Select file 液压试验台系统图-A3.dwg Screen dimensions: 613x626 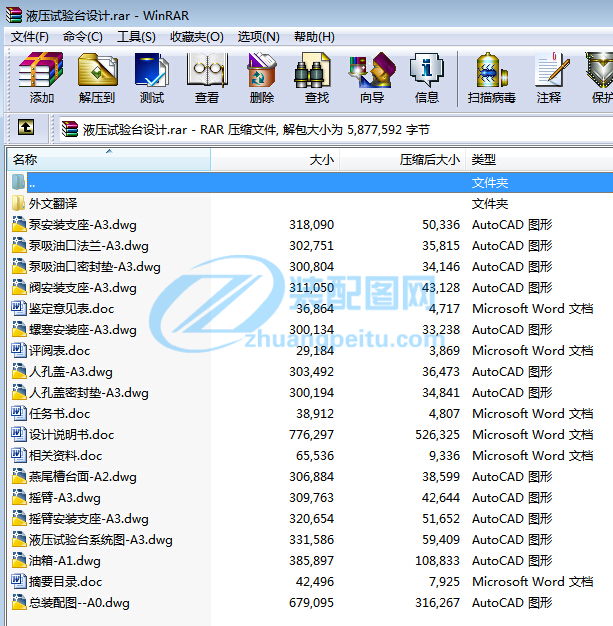[x=101, y=540]
